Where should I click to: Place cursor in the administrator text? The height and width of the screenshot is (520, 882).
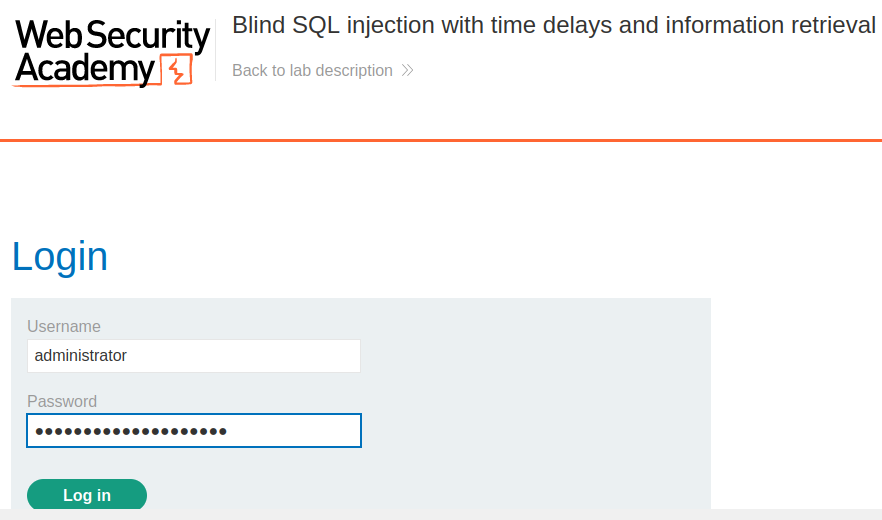pos(80,356)
